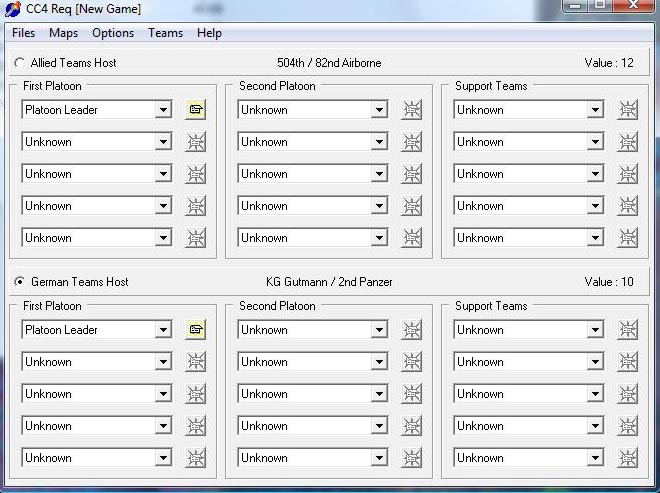The width and height of the screenshot is (660, 493).
Task: Click team icon in German First Platoon fourth row
Action: 195,426
